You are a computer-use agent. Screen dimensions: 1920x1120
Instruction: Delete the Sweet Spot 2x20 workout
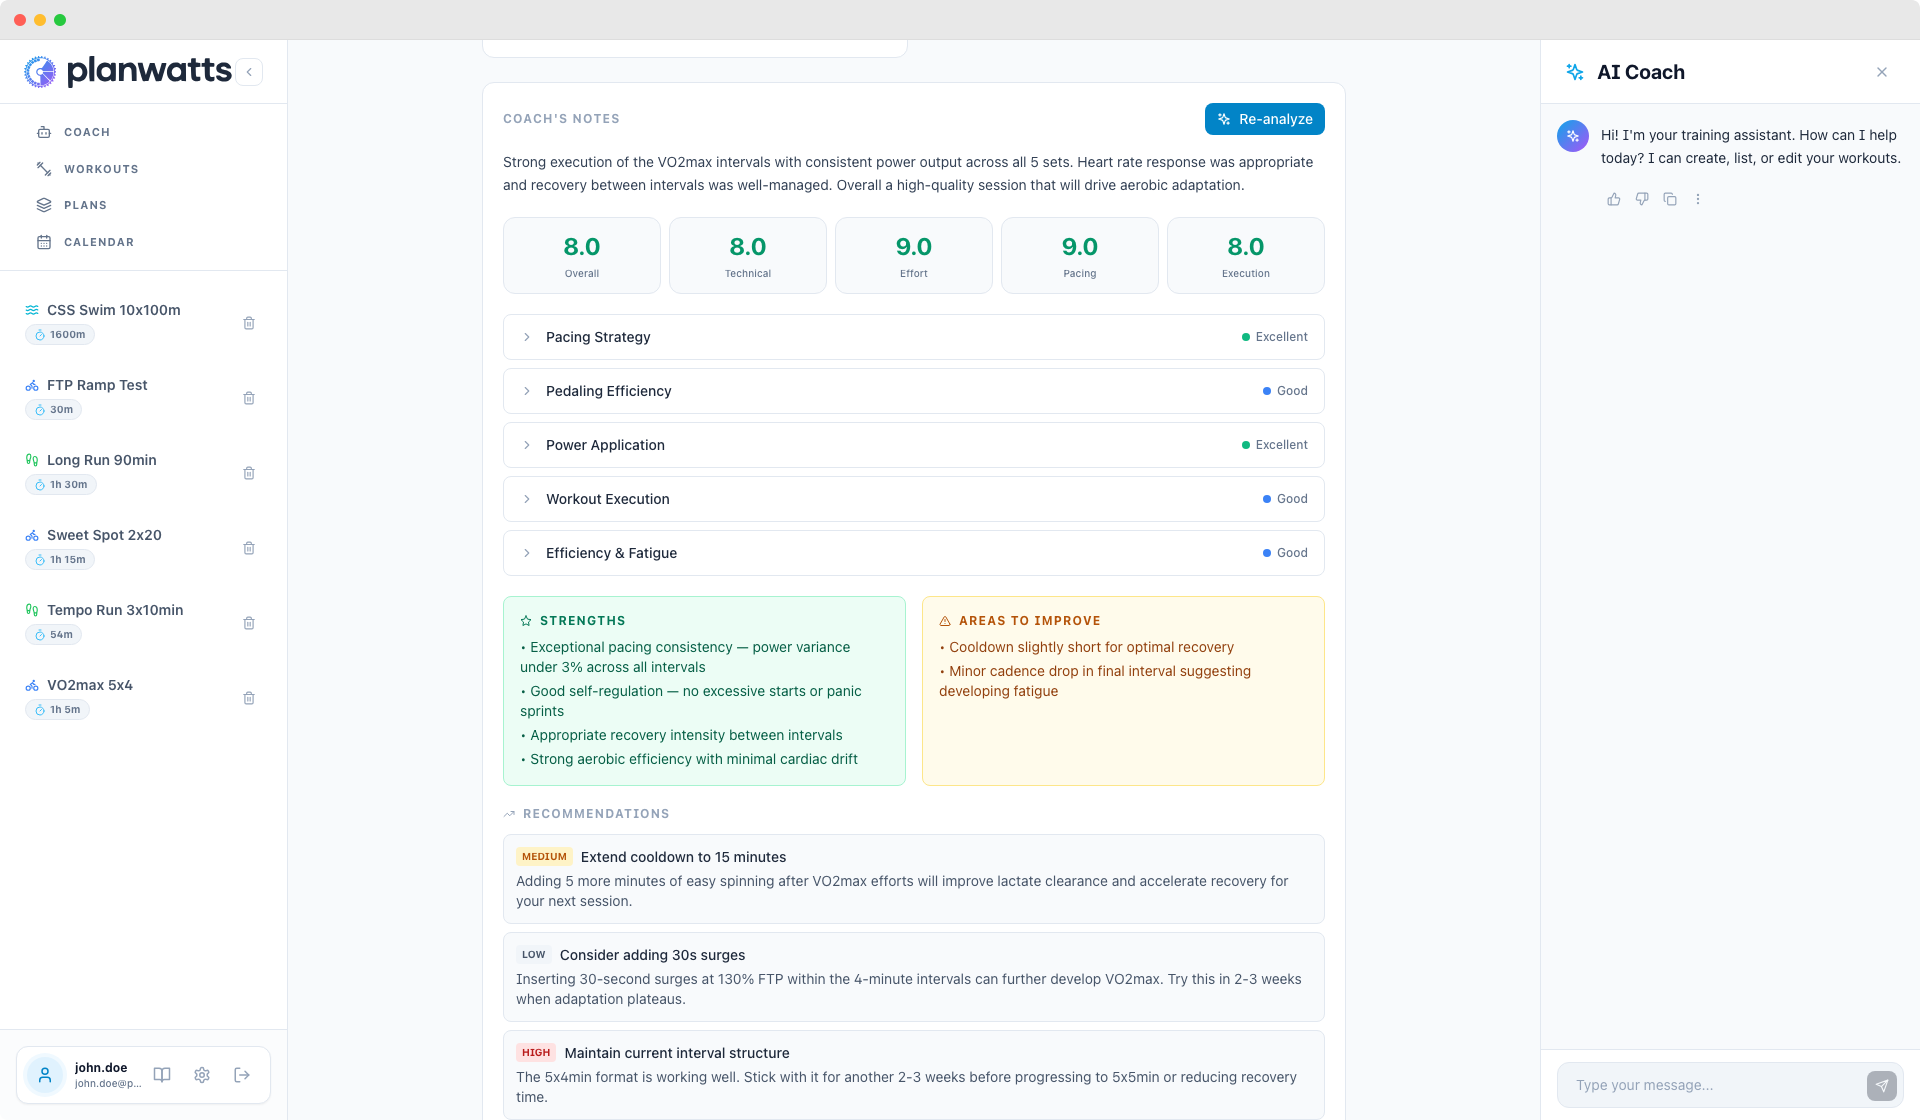click(249, 548)
